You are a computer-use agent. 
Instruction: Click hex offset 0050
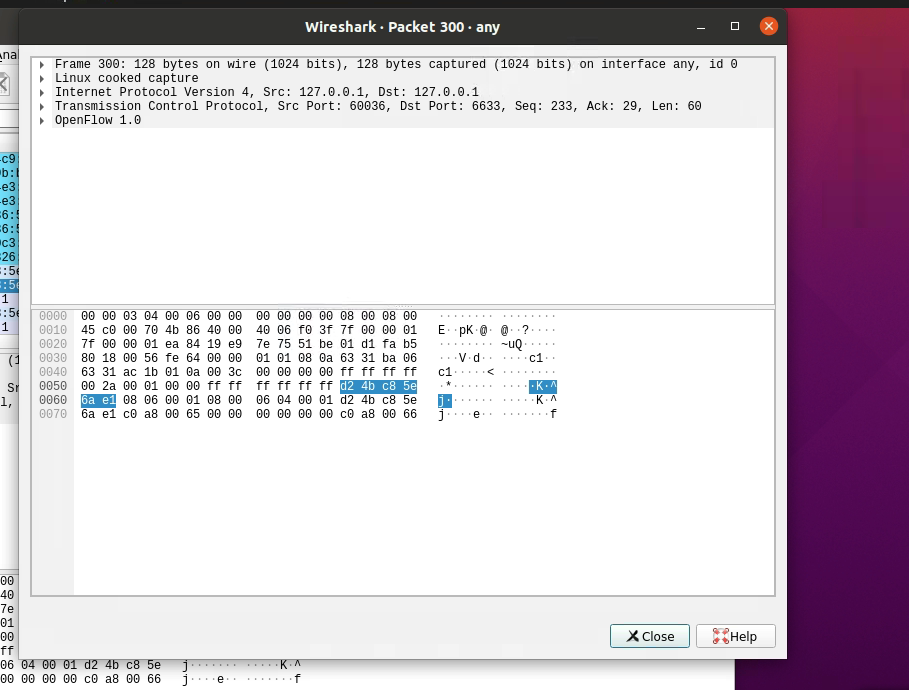(53, 386)
